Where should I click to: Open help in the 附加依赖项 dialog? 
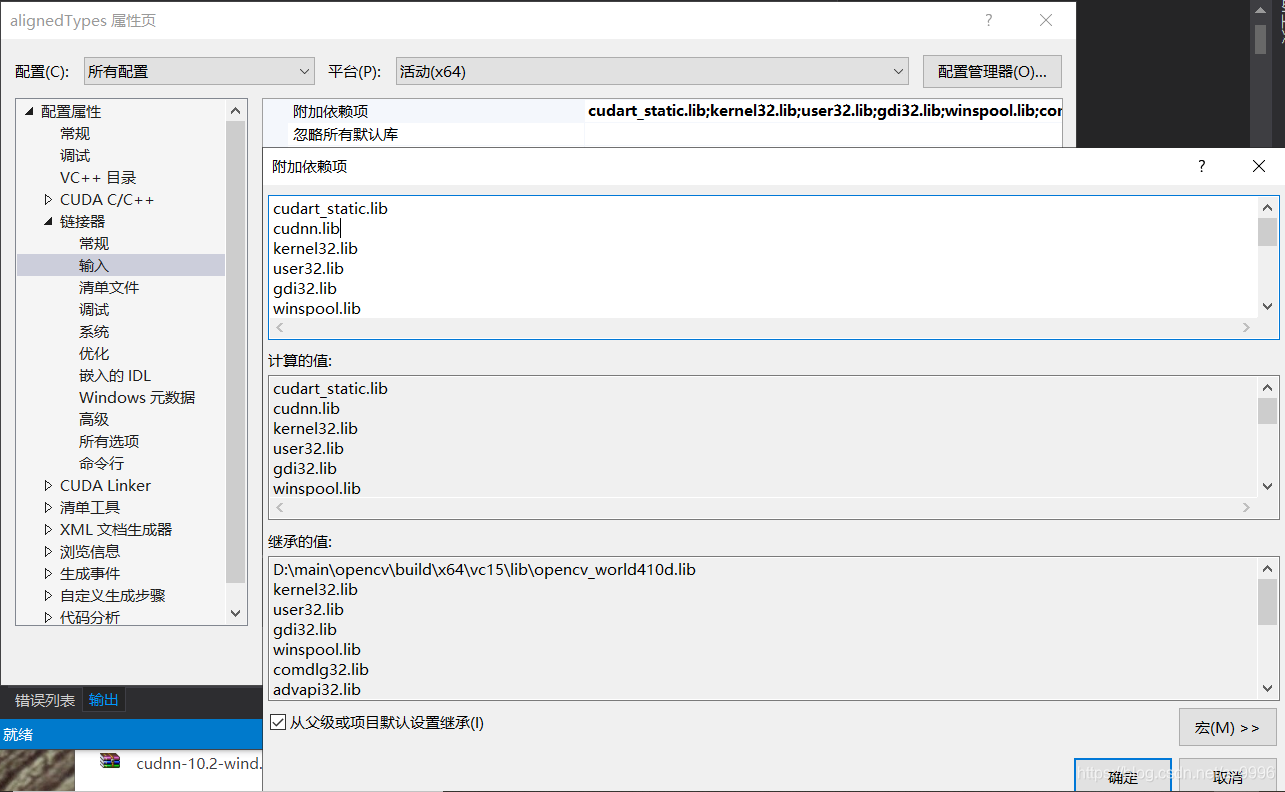point(1202,167)
